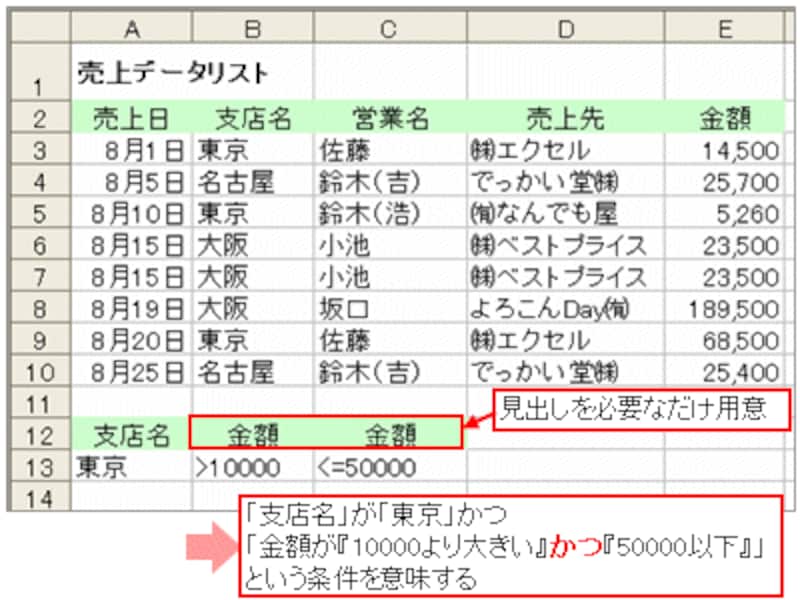Select 23,500 amount in row 6
The width and height of the screenshot is (800, 600).
[x=724, y=244]
